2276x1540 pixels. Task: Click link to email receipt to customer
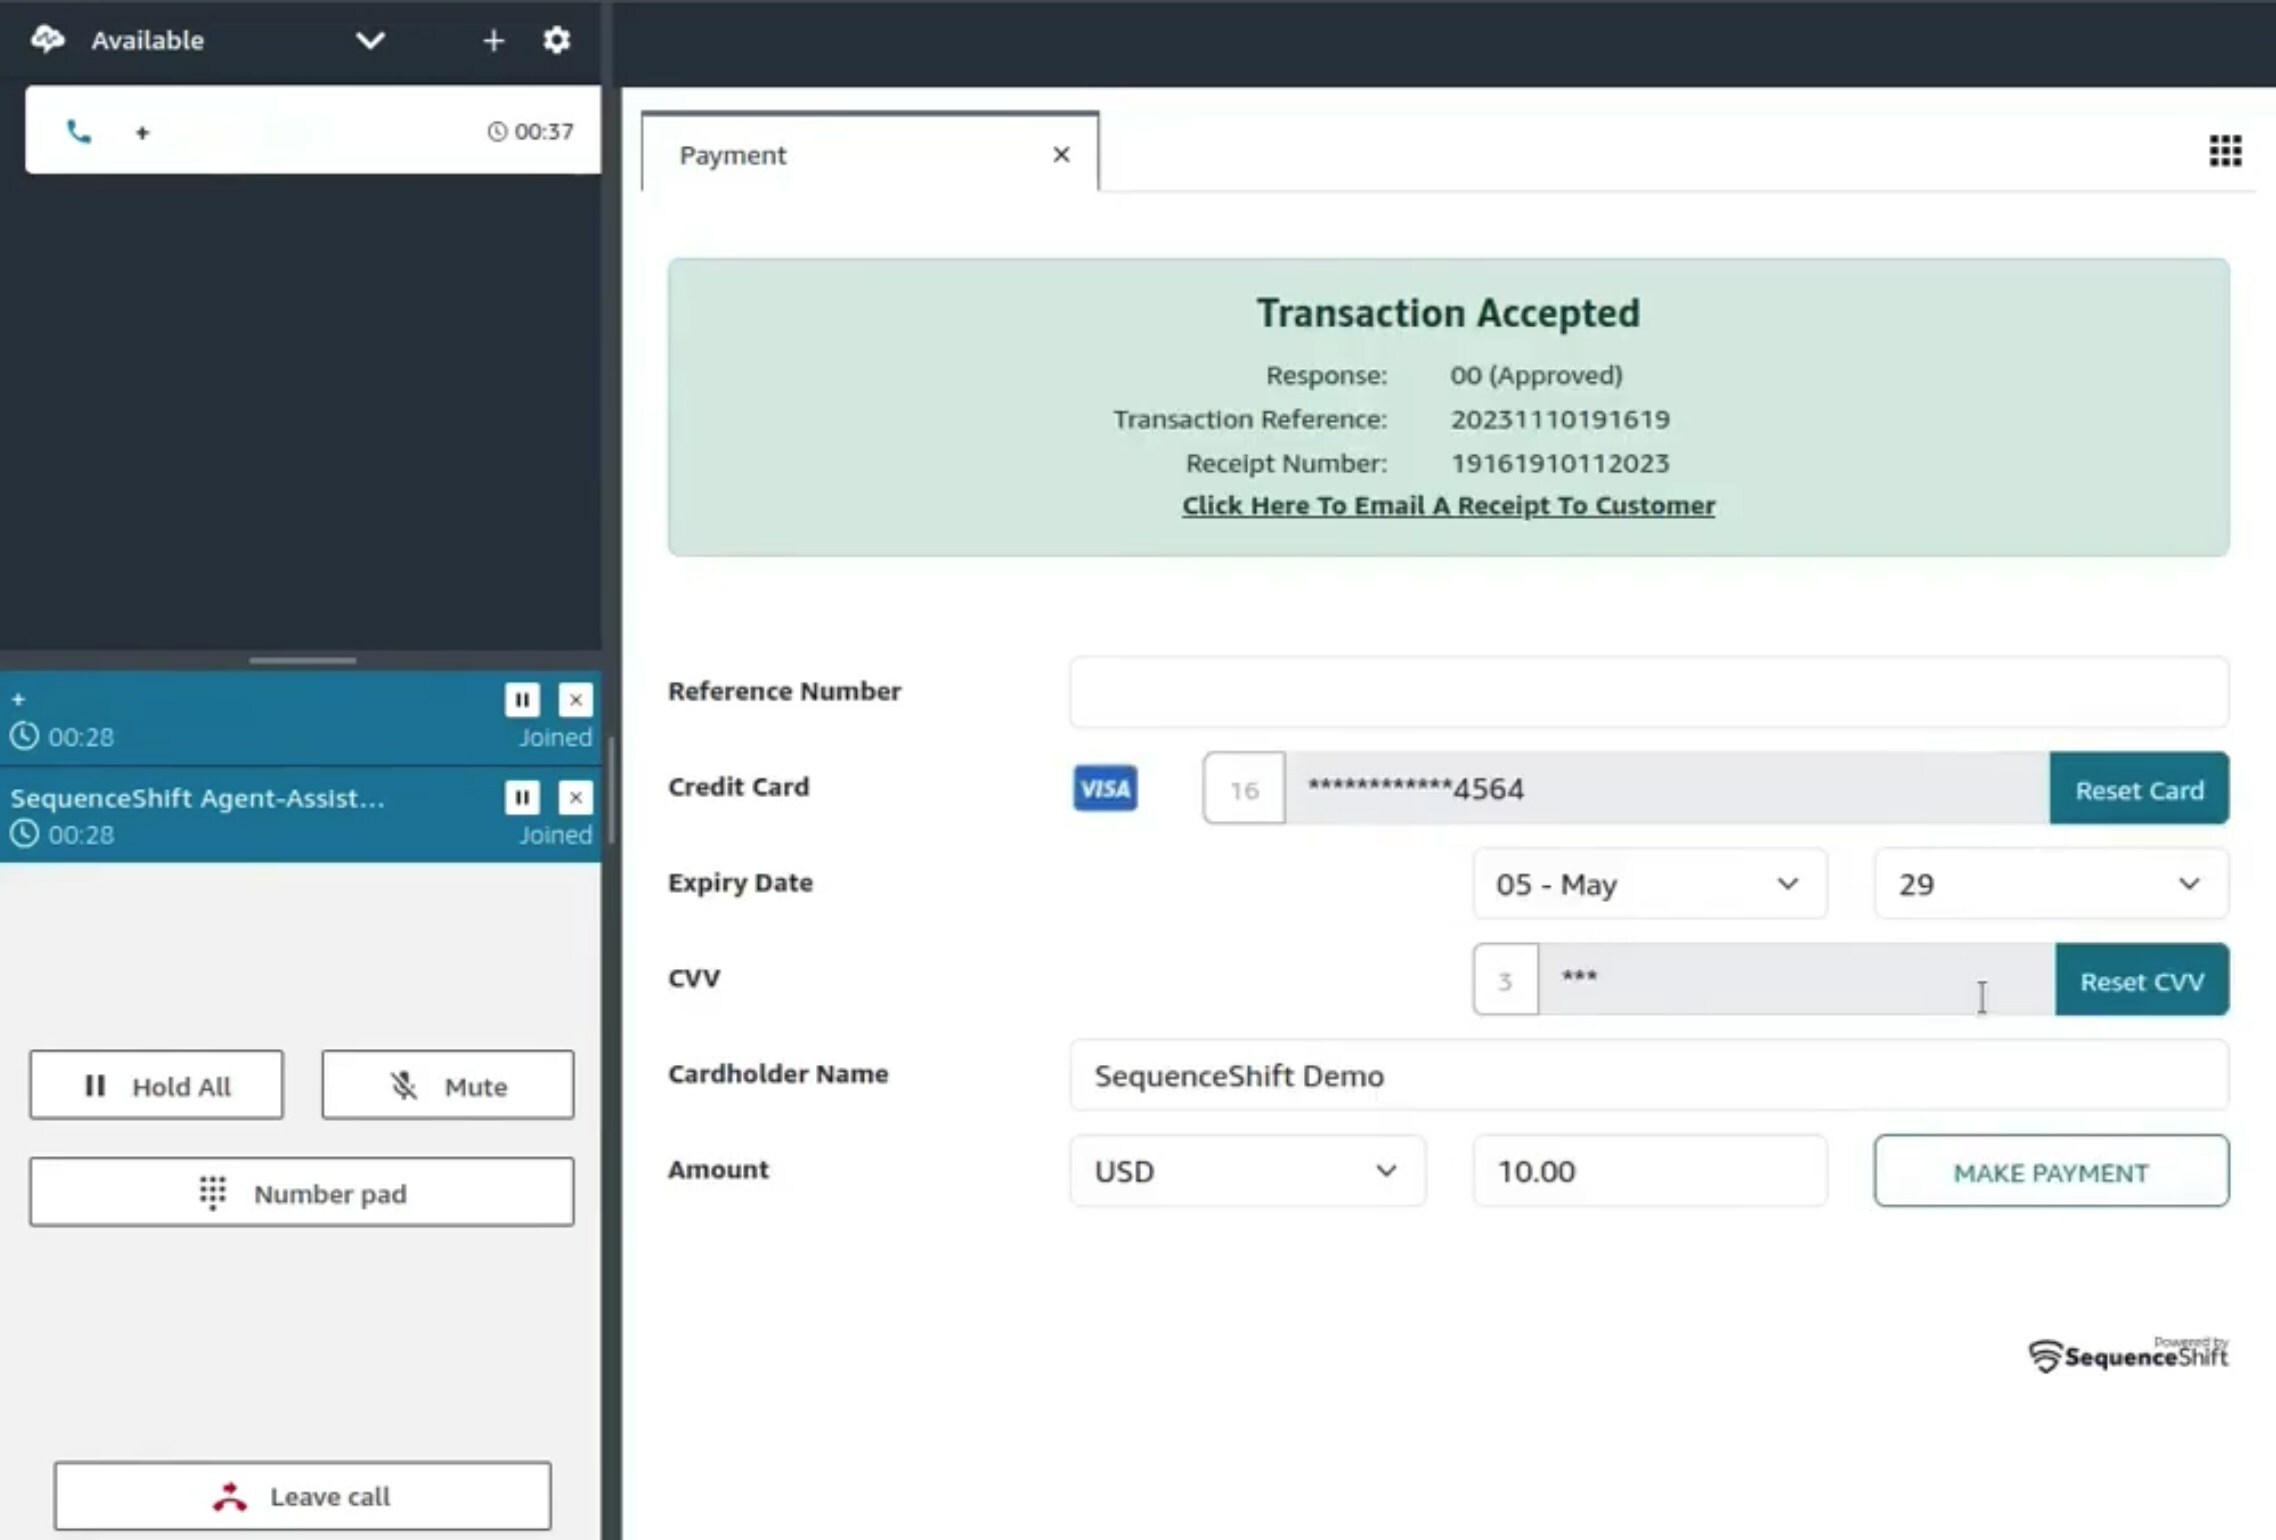coord(1448,505)
